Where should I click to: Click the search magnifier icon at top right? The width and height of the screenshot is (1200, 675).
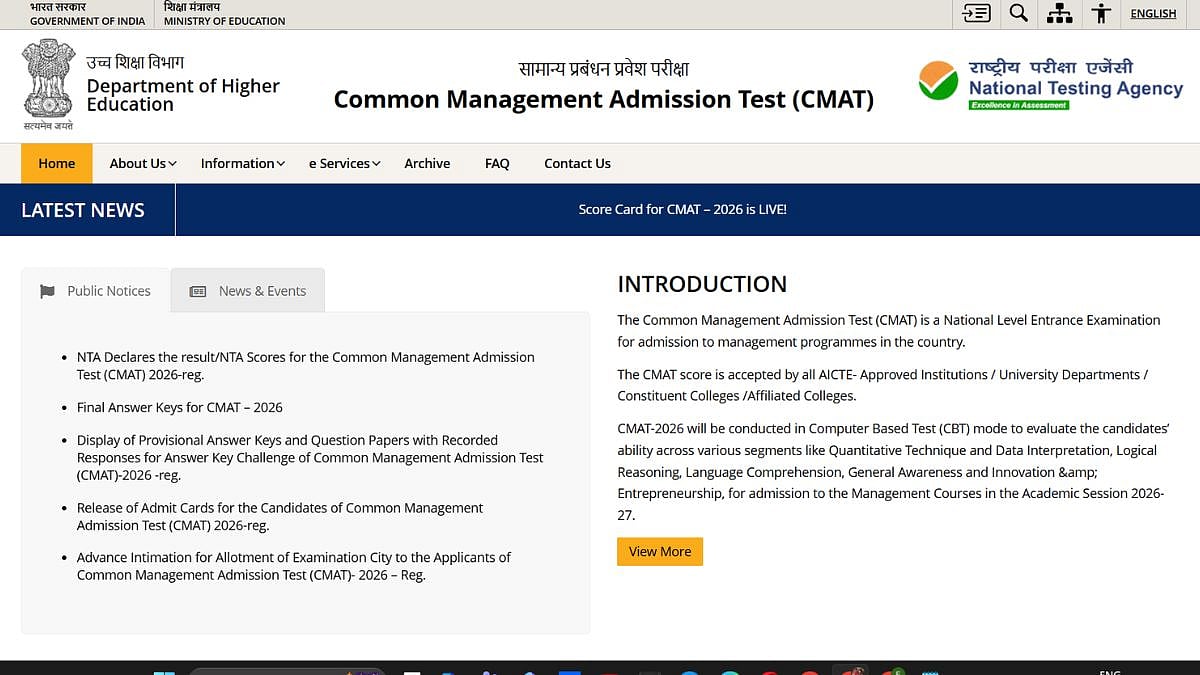(1018, 14)
